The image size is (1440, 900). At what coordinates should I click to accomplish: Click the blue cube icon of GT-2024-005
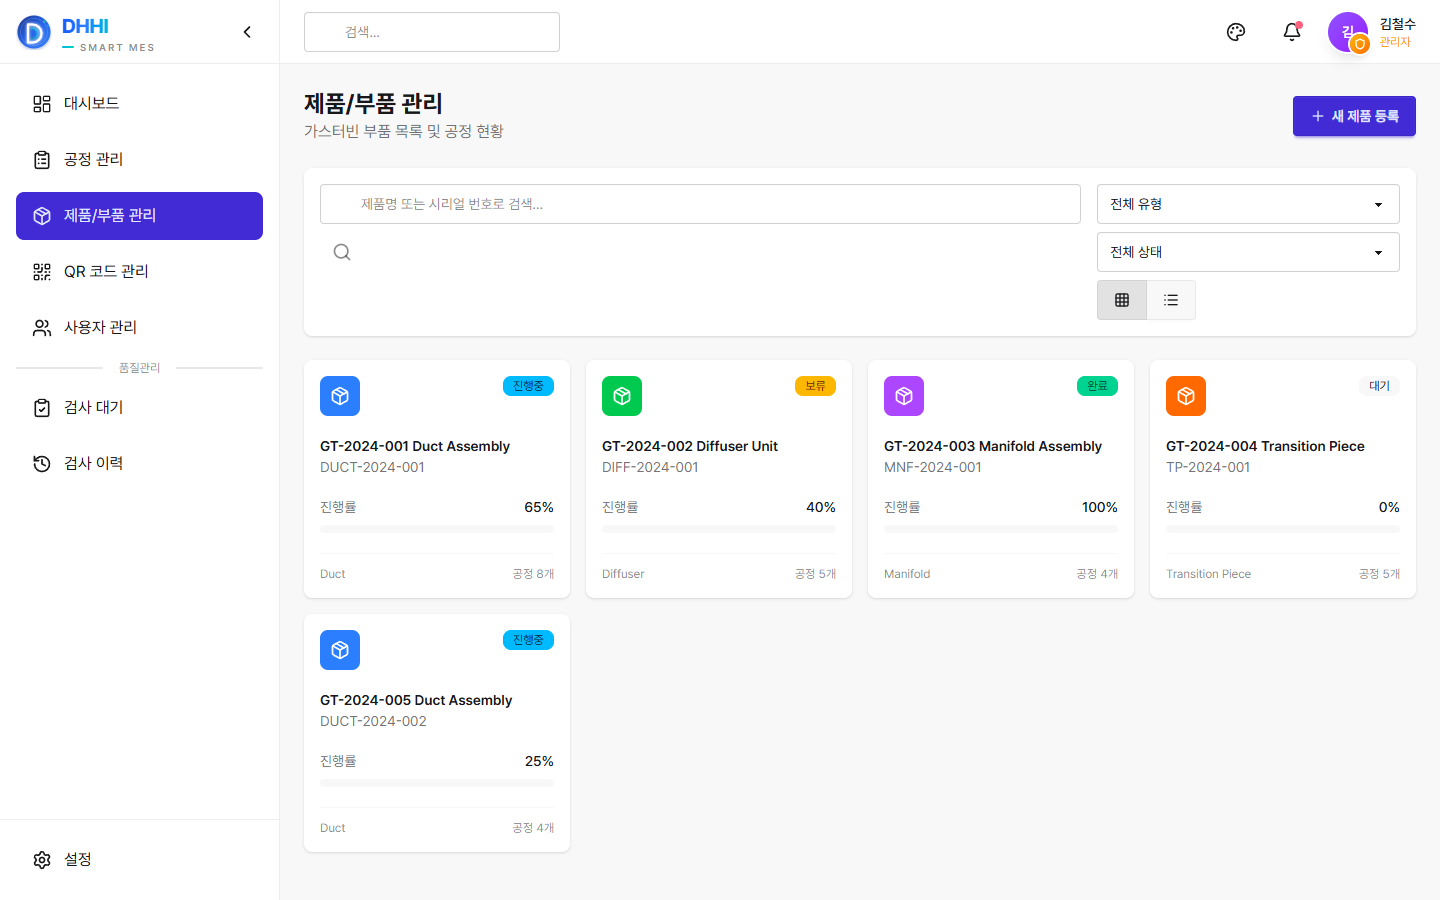pos(340,650)
